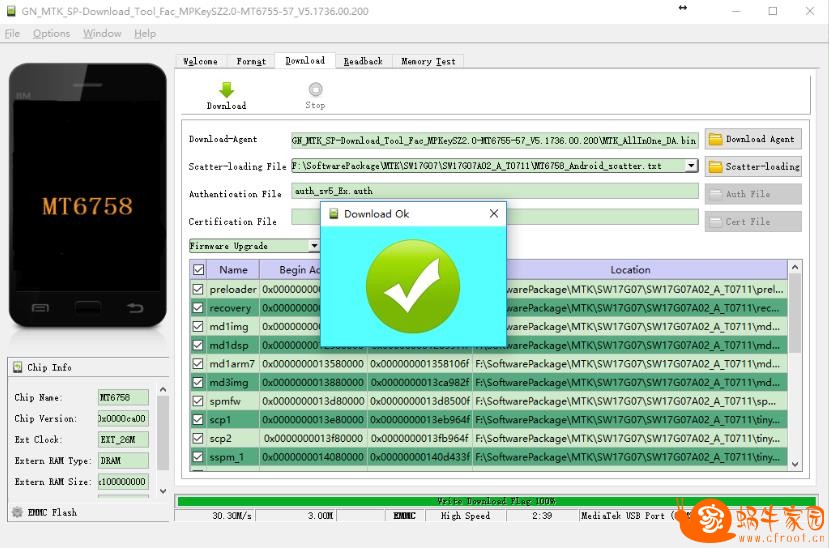Image resolution: width=829 pixels, height=548 pixels.
Task: Click the green Write Download Flag progress bar
Action: [x=496, y=501]
